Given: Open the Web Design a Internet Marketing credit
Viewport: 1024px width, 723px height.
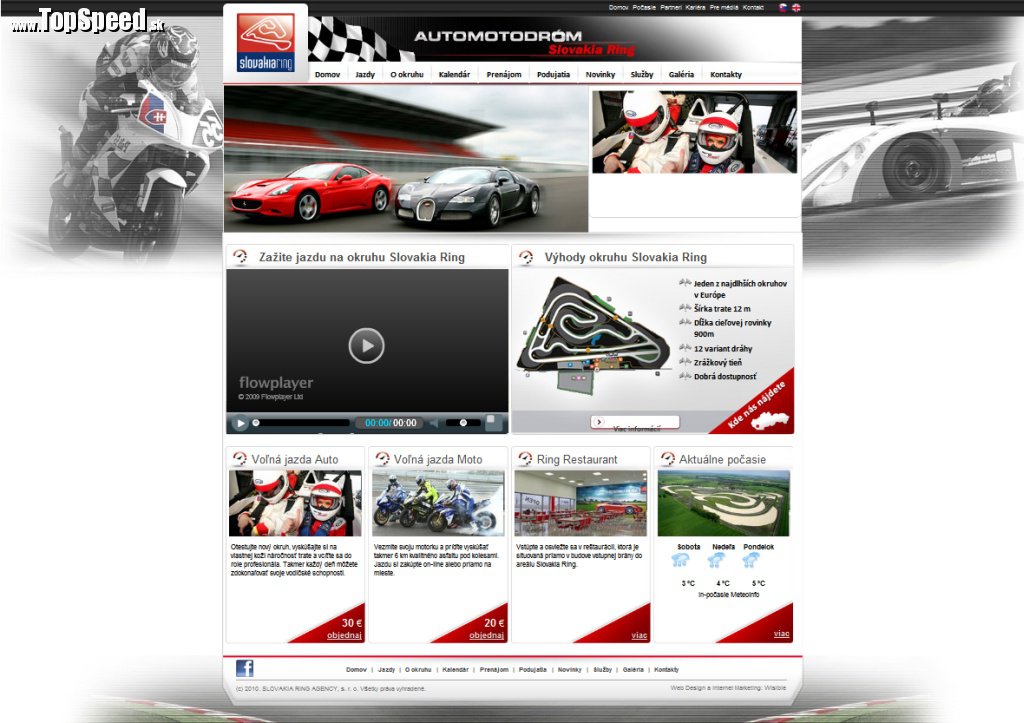Looking at the screenshot, I should pyautogui.click(x=728, y=688).
